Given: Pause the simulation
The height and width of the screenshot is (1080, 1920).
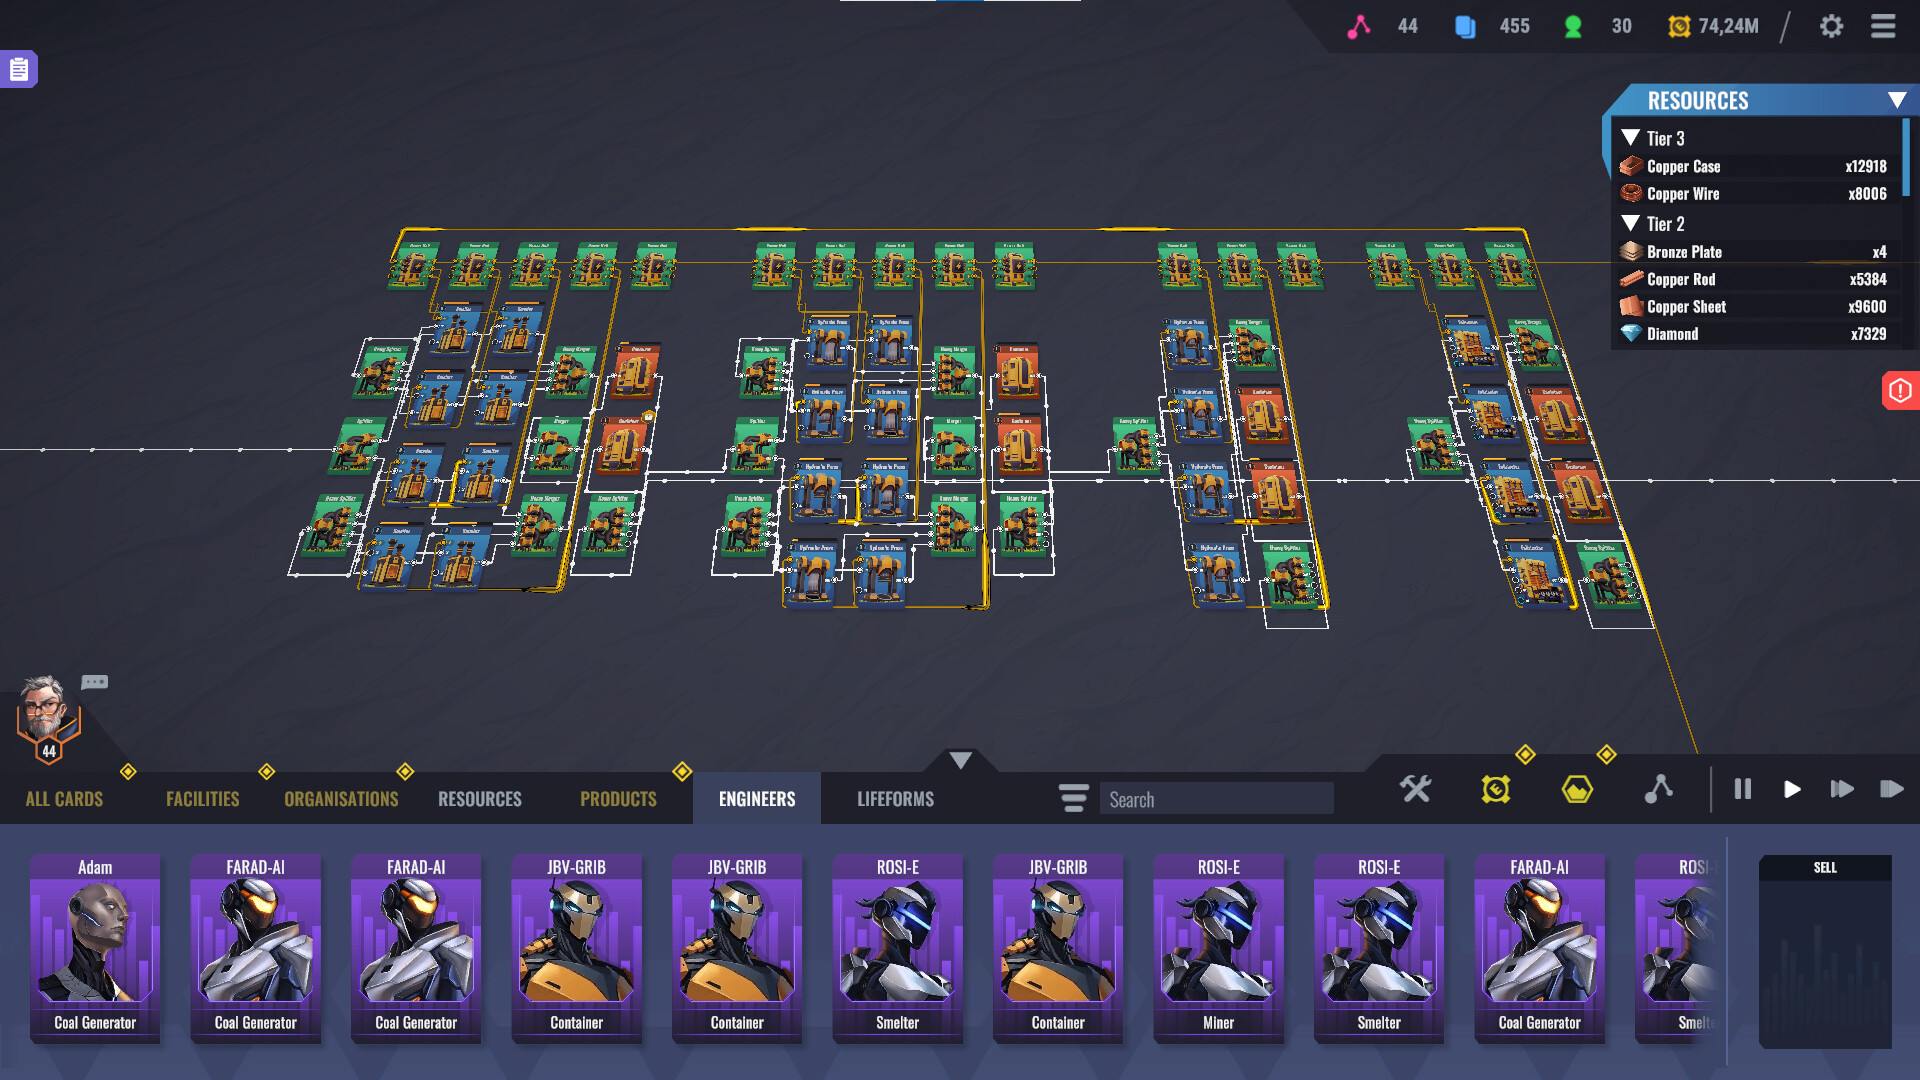Looking at the screenshot, I should click(1743, 789).
